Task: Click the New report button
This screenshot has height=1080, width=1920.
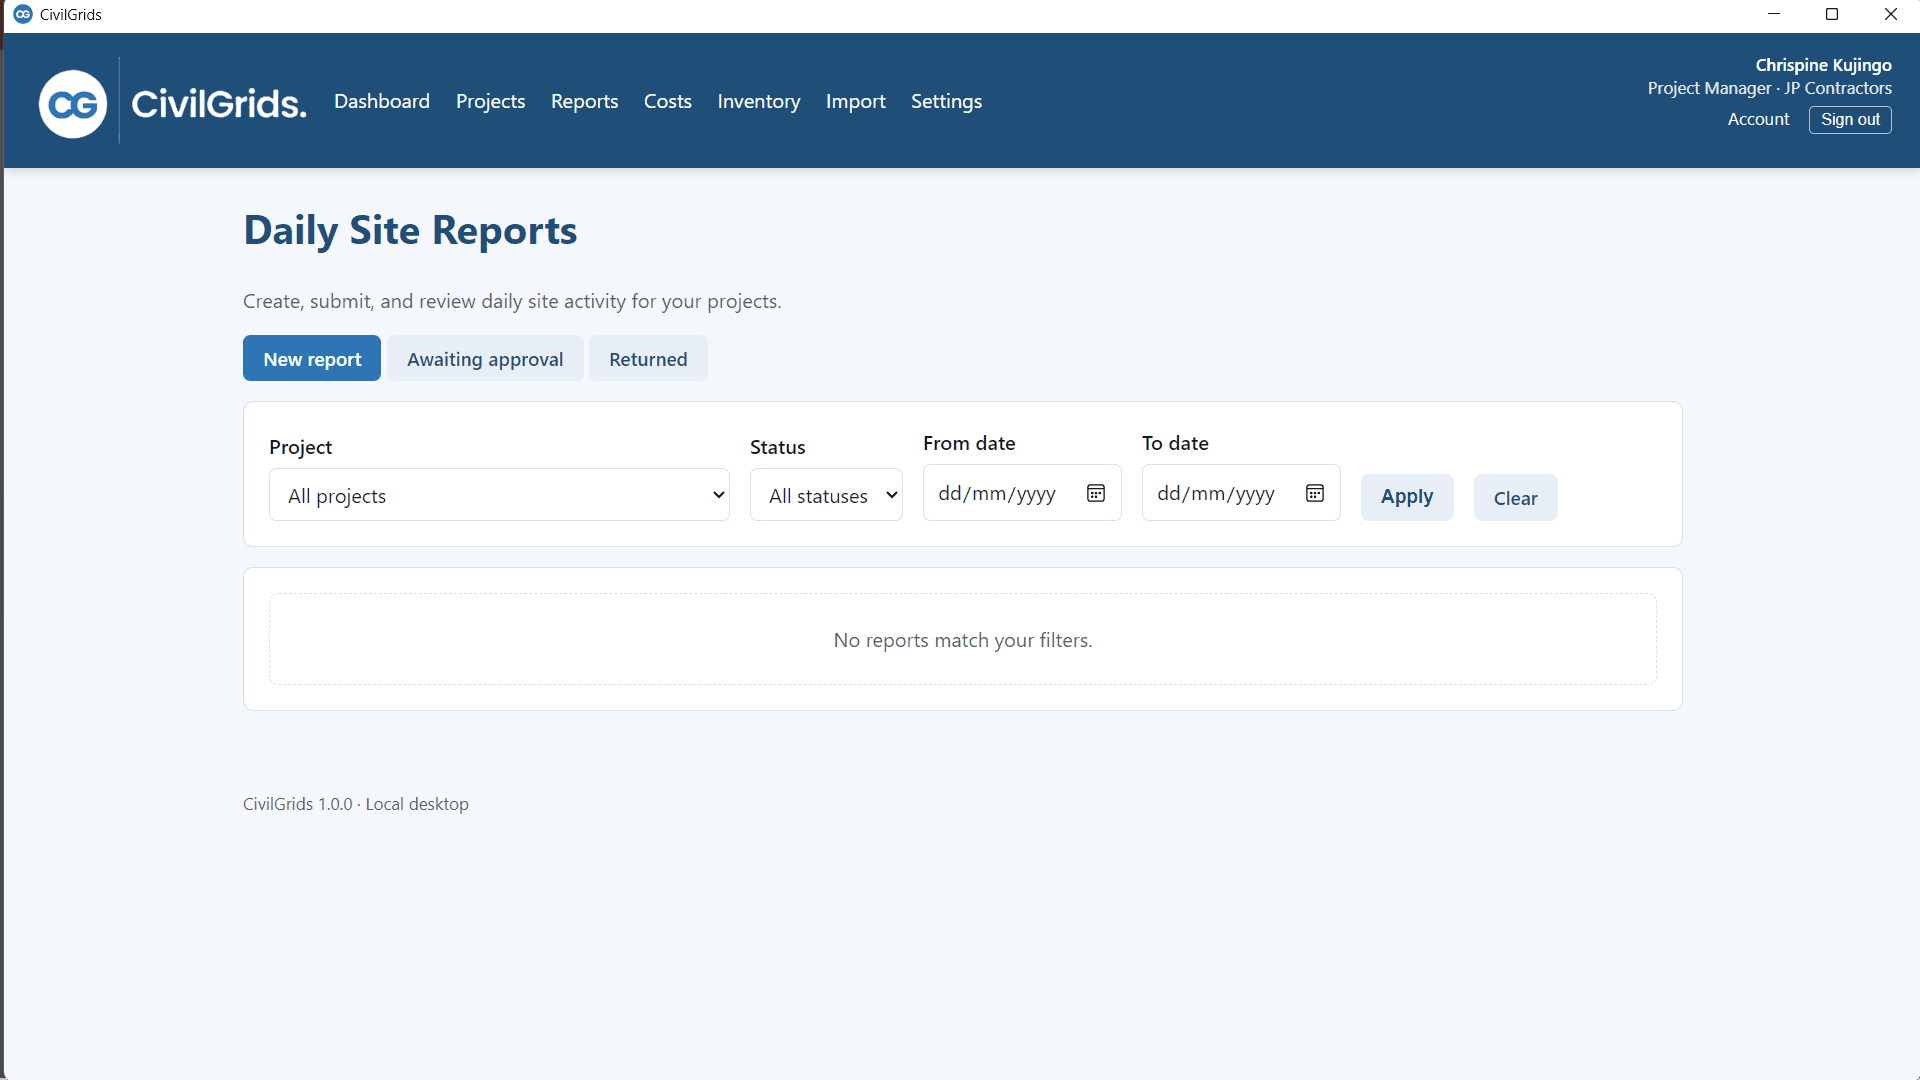Action: point(312,358)
